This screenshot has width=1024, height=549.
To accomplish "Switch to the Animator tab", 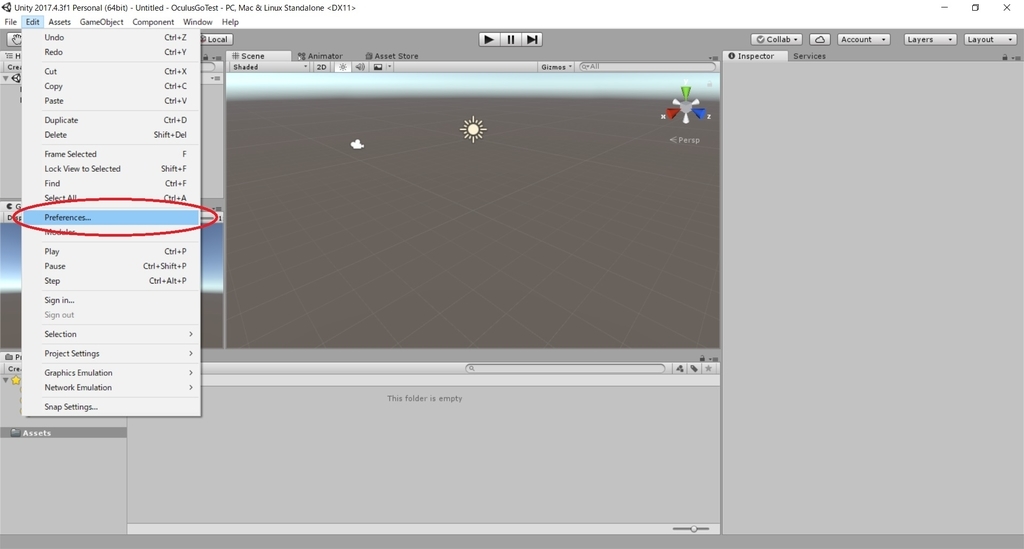I will click(x=320, y=56).
